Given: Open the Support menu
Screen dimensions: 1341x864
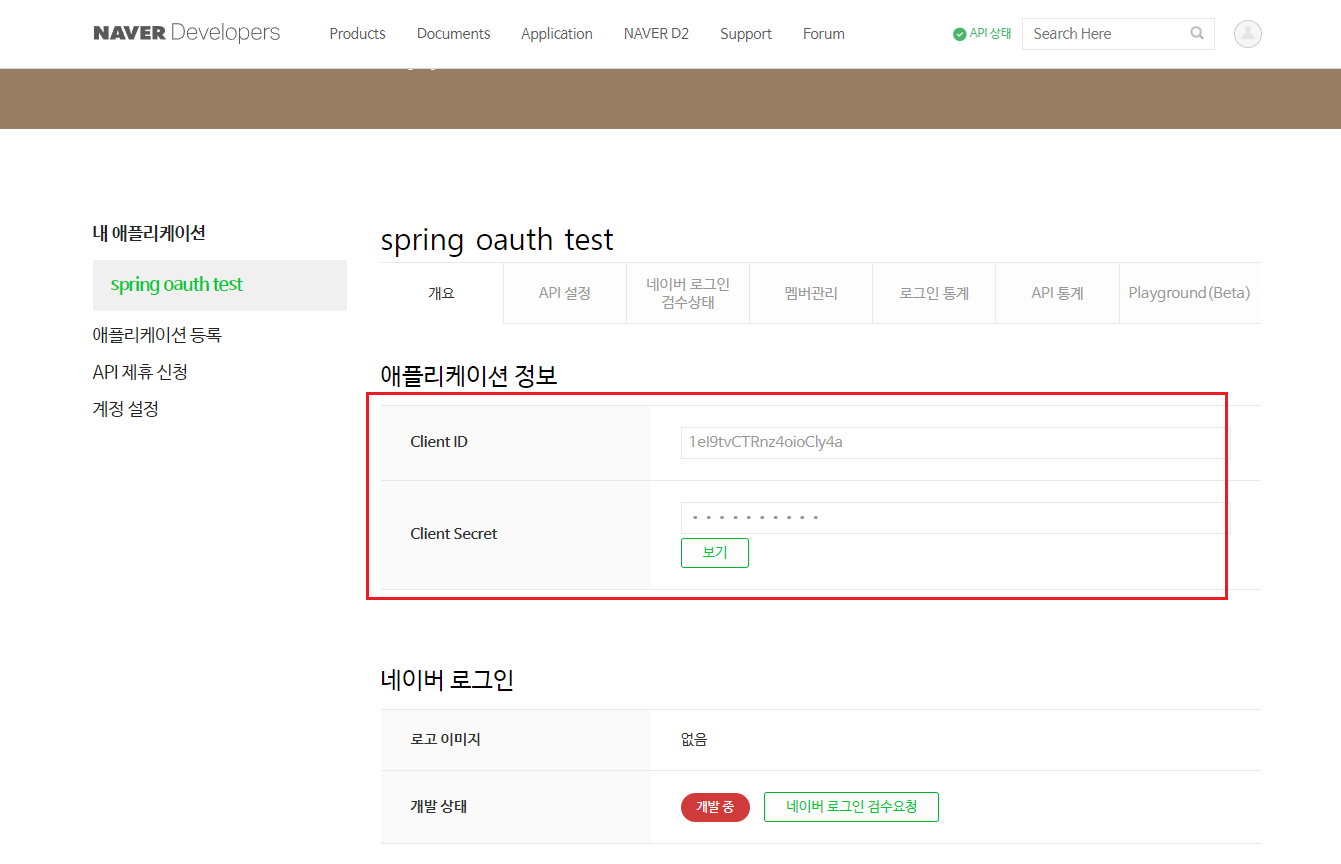Looking at the screenshot, I should (x=746, y=34).
